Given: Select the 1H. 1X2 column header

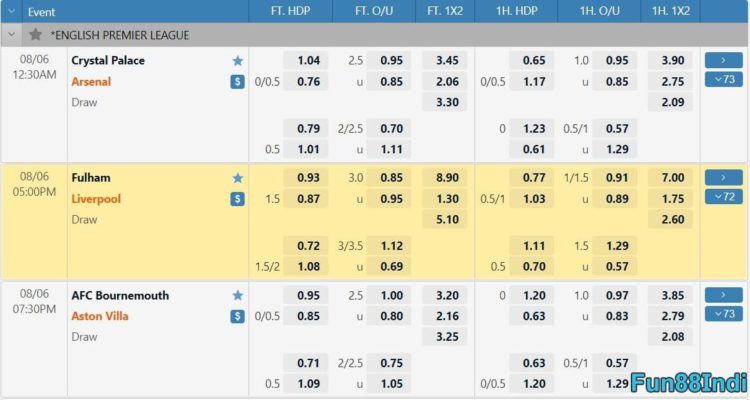Looking at the screenshot, I should click(x=671, y=11).
